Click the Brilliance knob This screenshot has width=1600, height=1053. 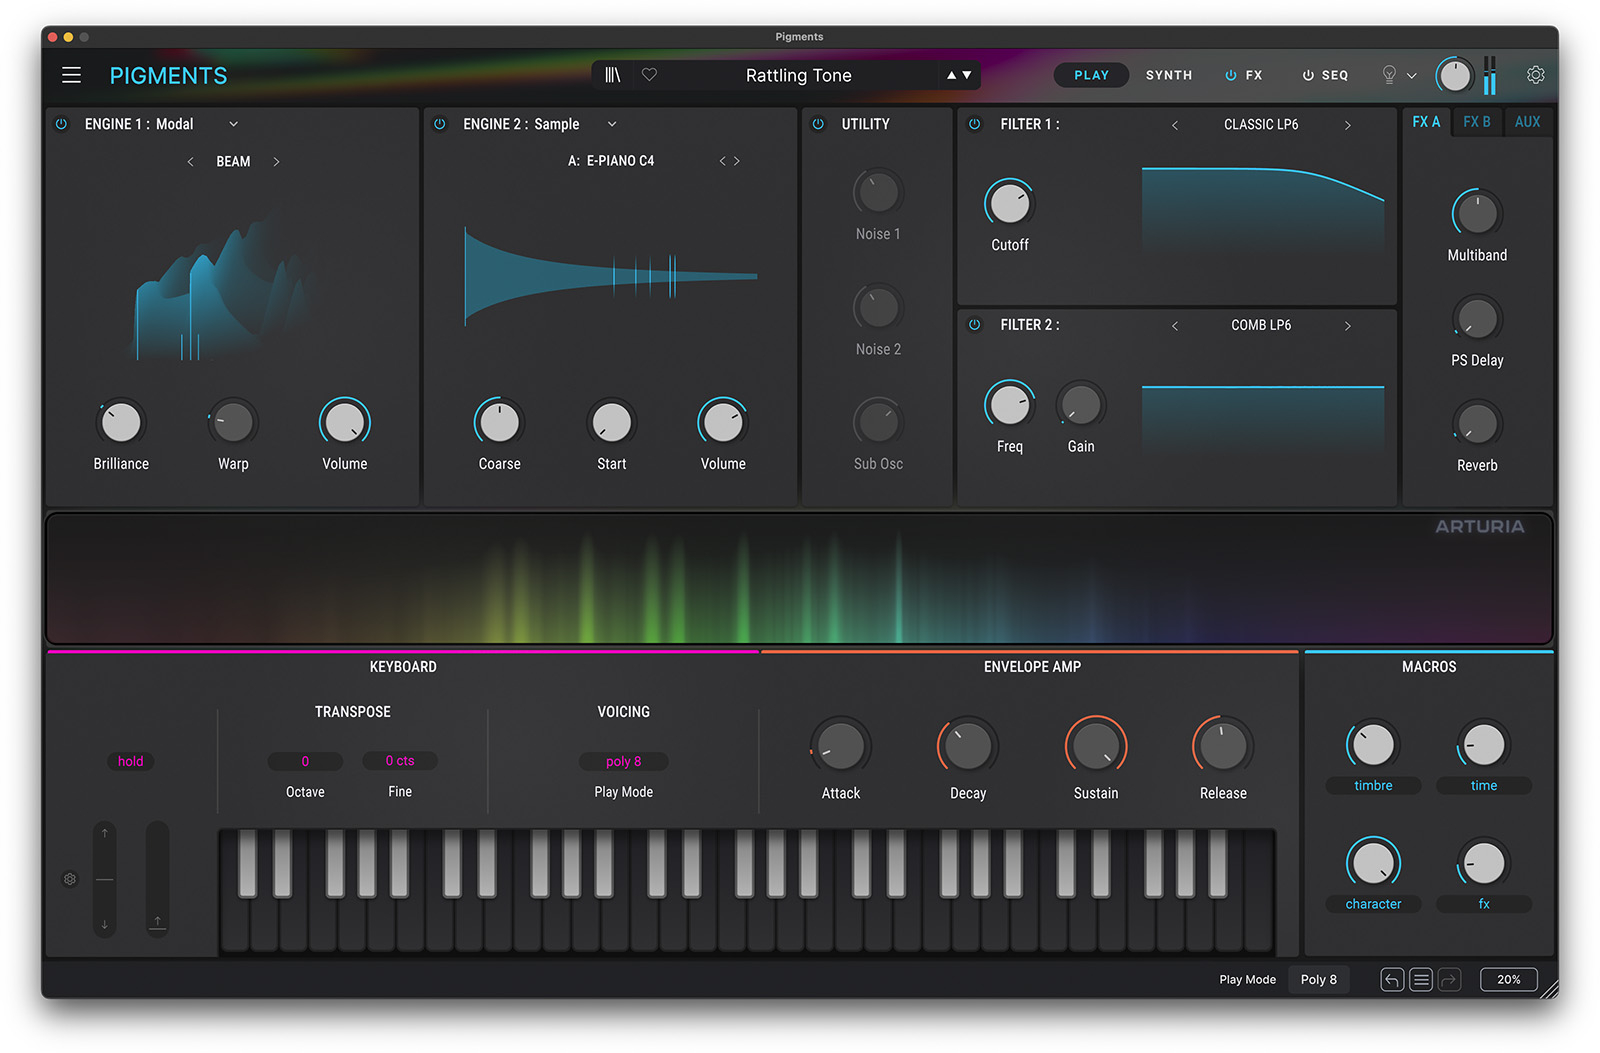[x=121, y=422]
